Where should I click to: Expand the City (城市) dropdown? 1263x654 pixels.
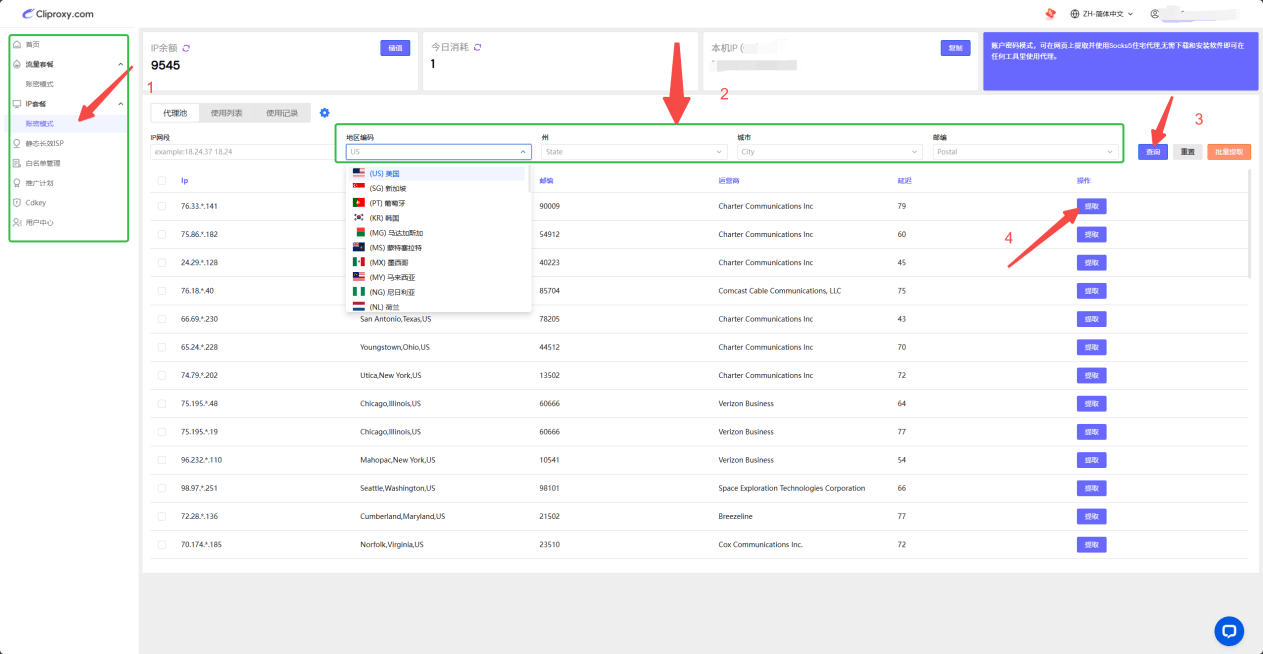point(828,152)
